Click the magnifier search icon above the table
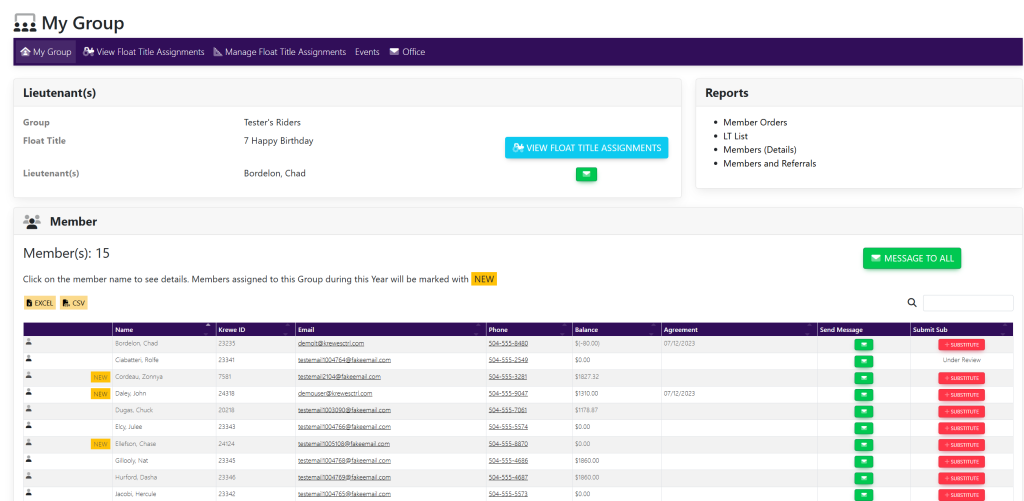Viewport: 1024px width, 501px height. (912, 303)
